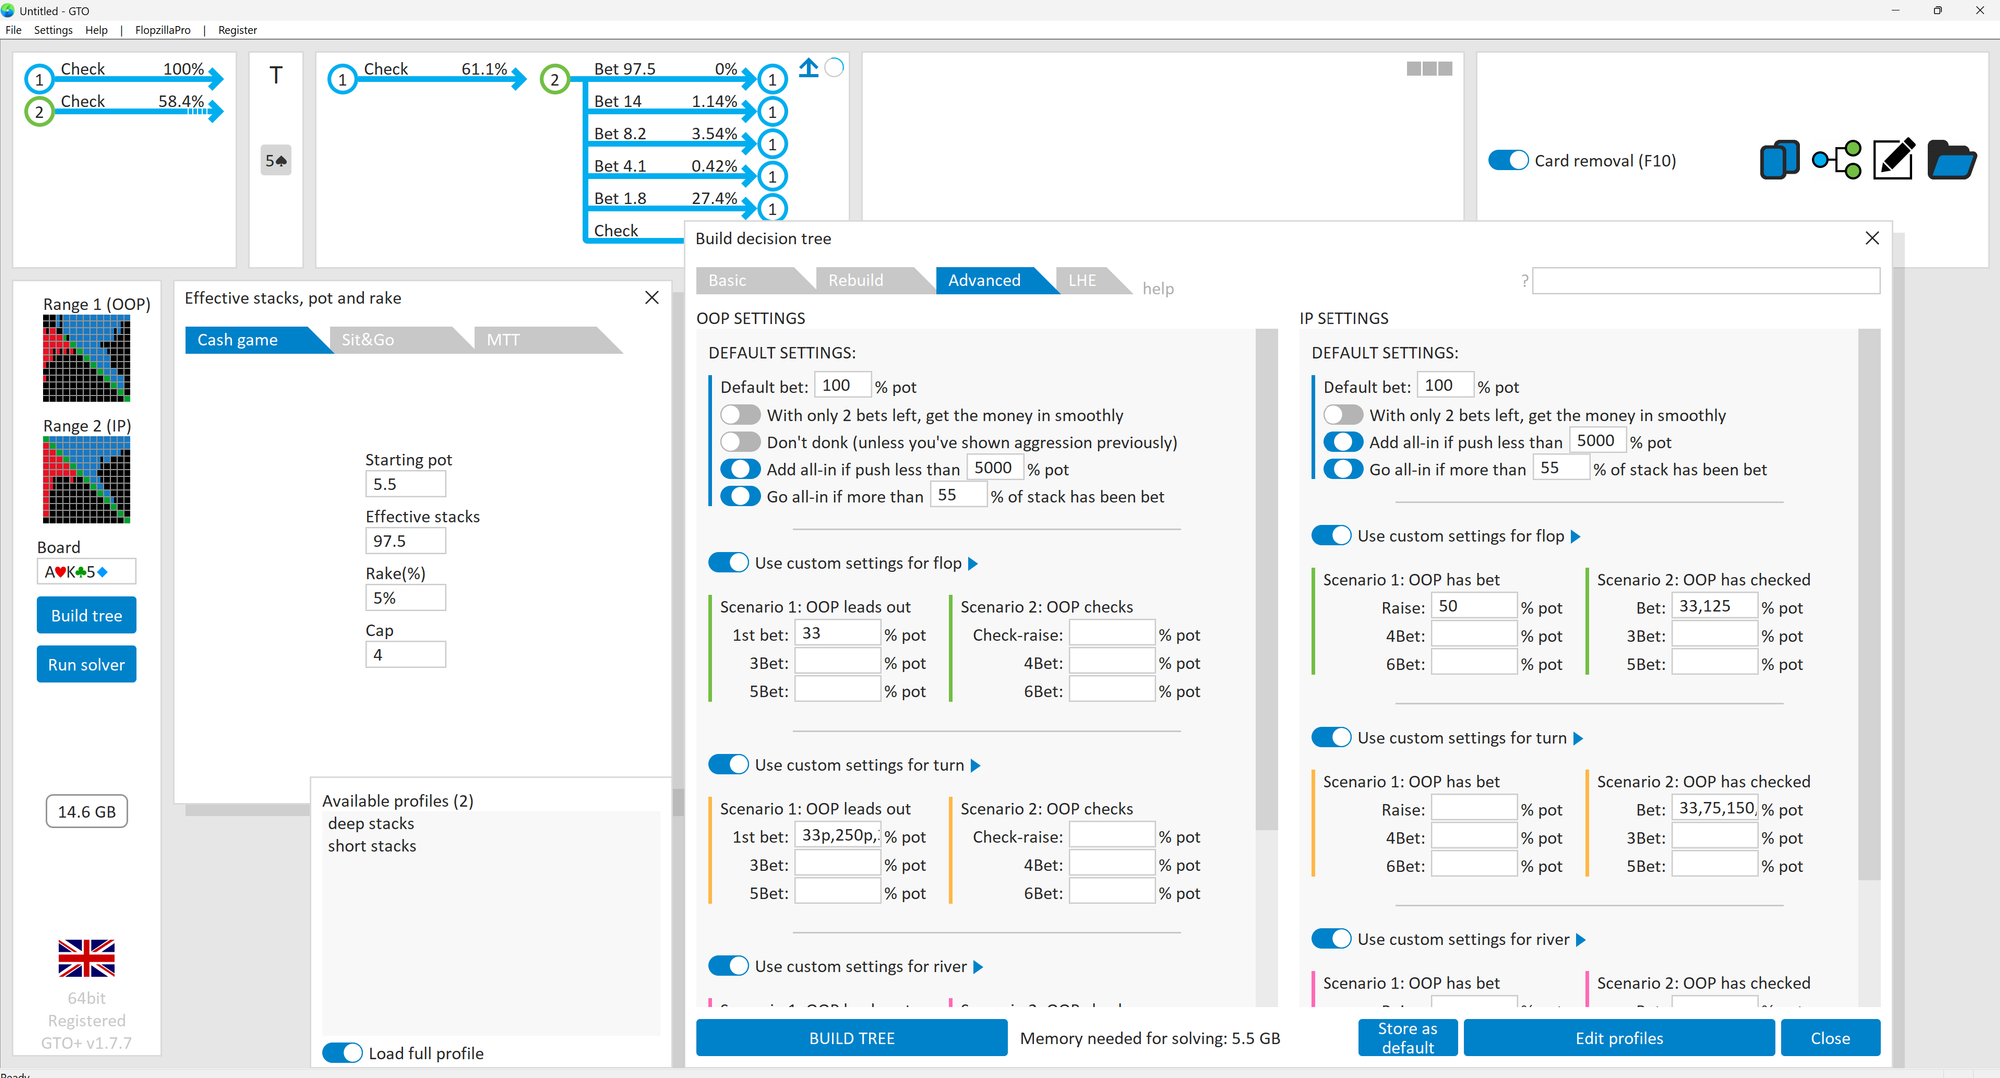Click the edit pencil icon
Screen dimensions: 2000x1078
[1894, 160]
